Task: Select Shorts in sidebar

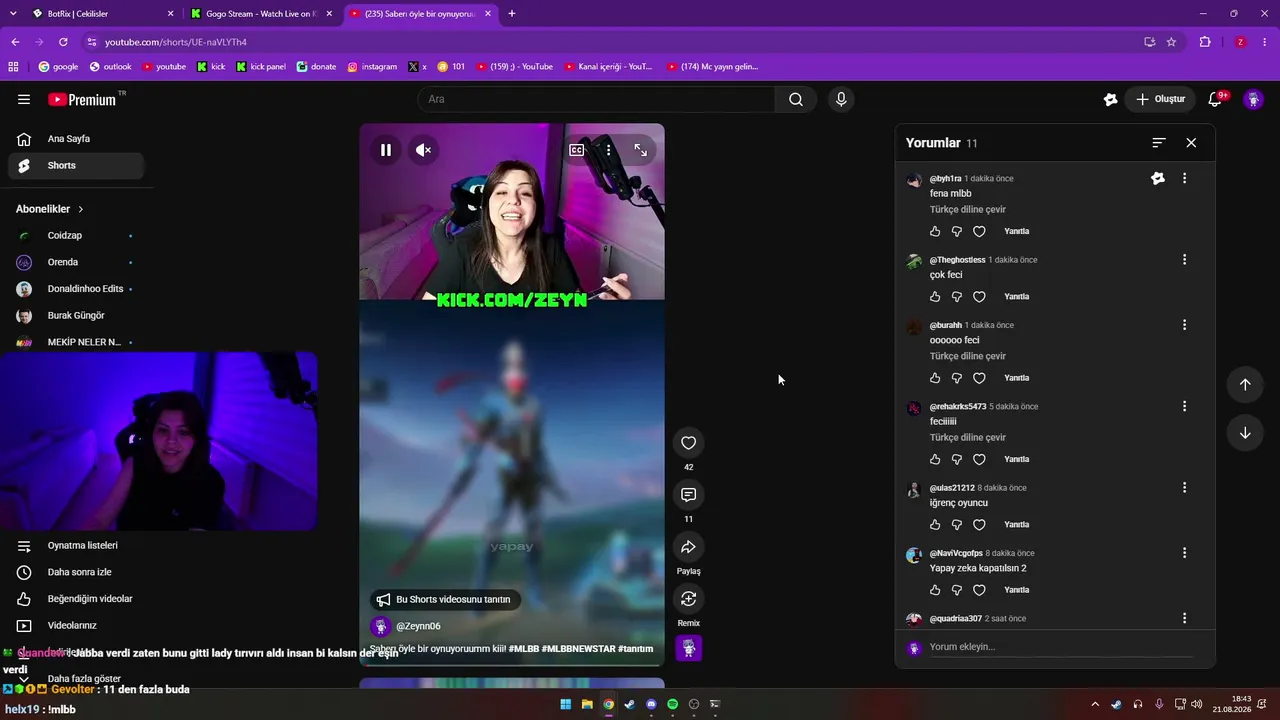Action: tap(76, 166)
